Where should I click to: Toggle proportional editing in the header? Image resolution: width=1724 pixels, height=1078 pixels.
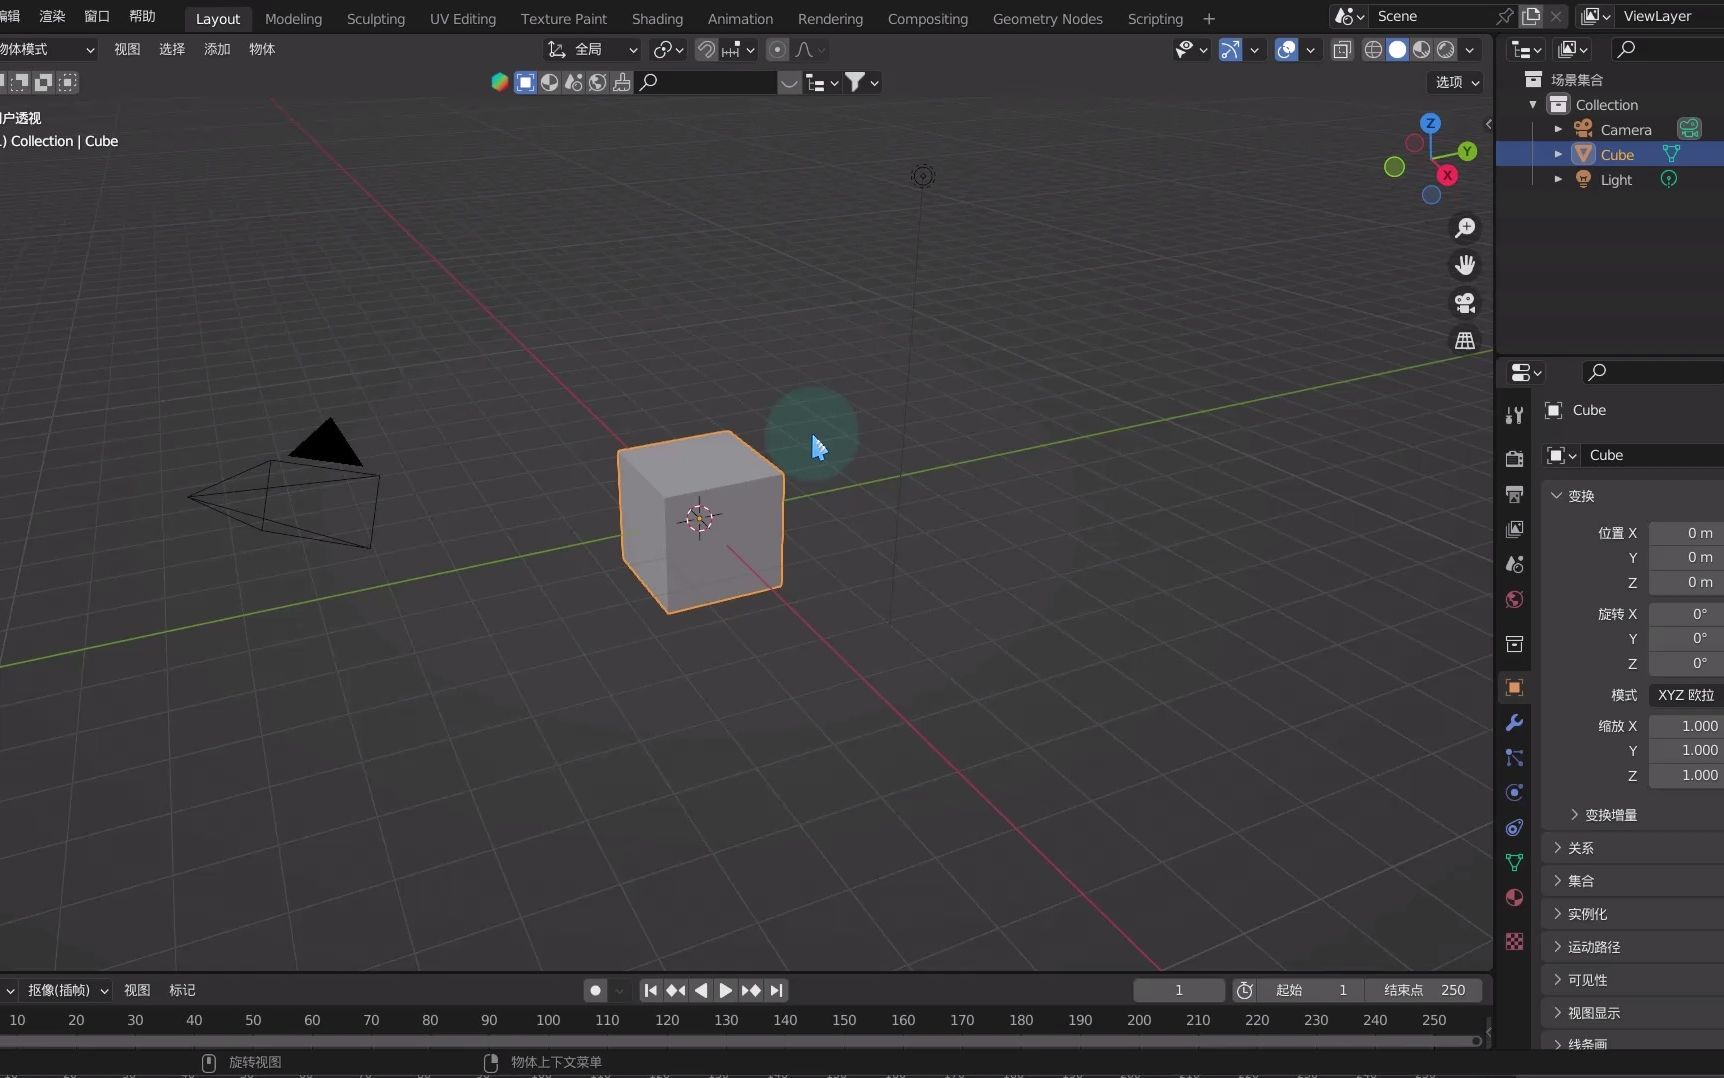[x=778, y=49]
